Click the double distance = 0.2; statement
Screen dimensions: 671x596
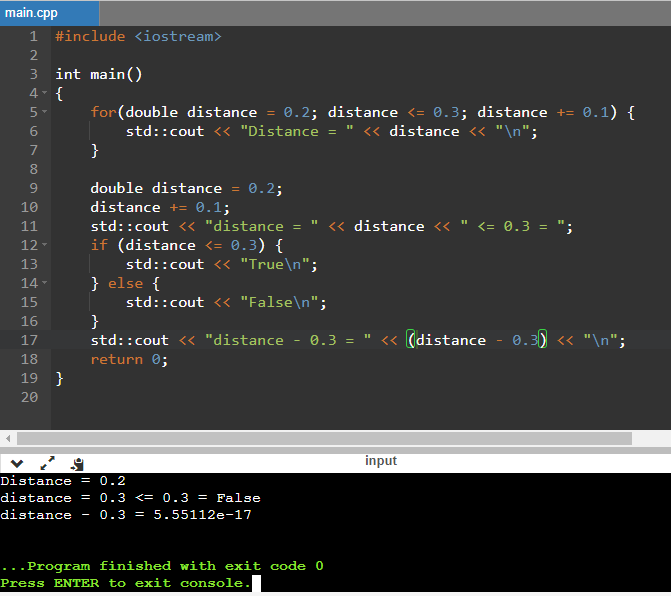187,188
